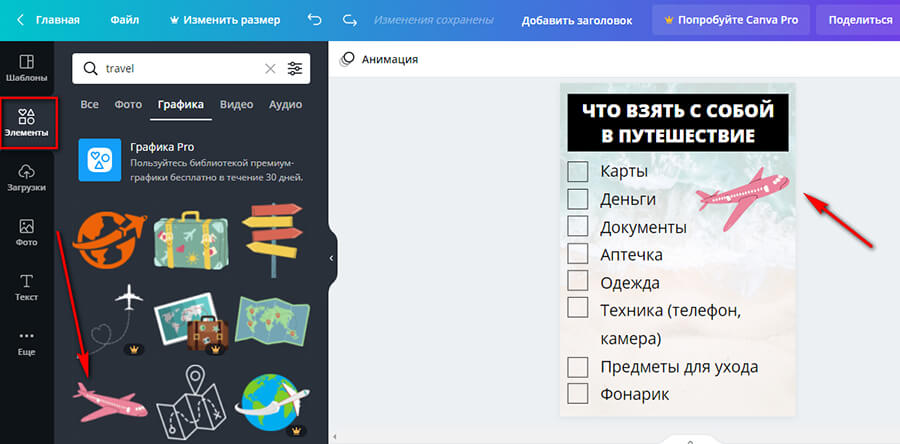
Task: Switch to the Видео tab
Action: [x=236, y=104]
